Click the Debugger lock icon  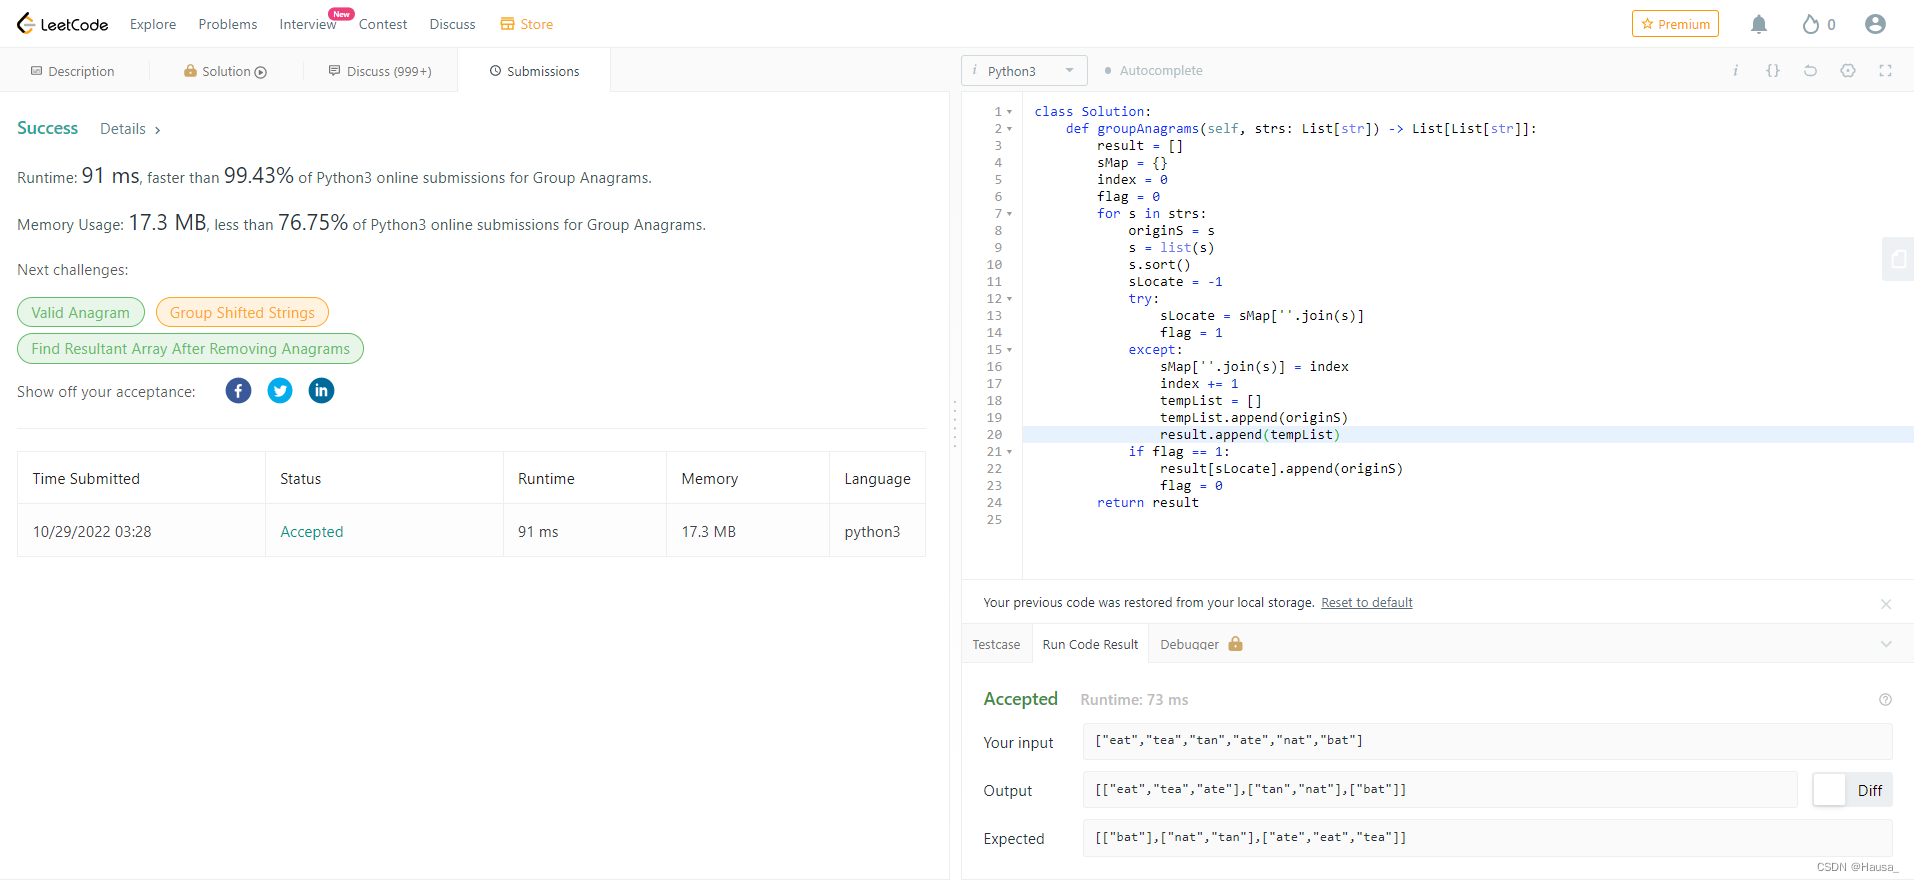[x=1235, y=644]
